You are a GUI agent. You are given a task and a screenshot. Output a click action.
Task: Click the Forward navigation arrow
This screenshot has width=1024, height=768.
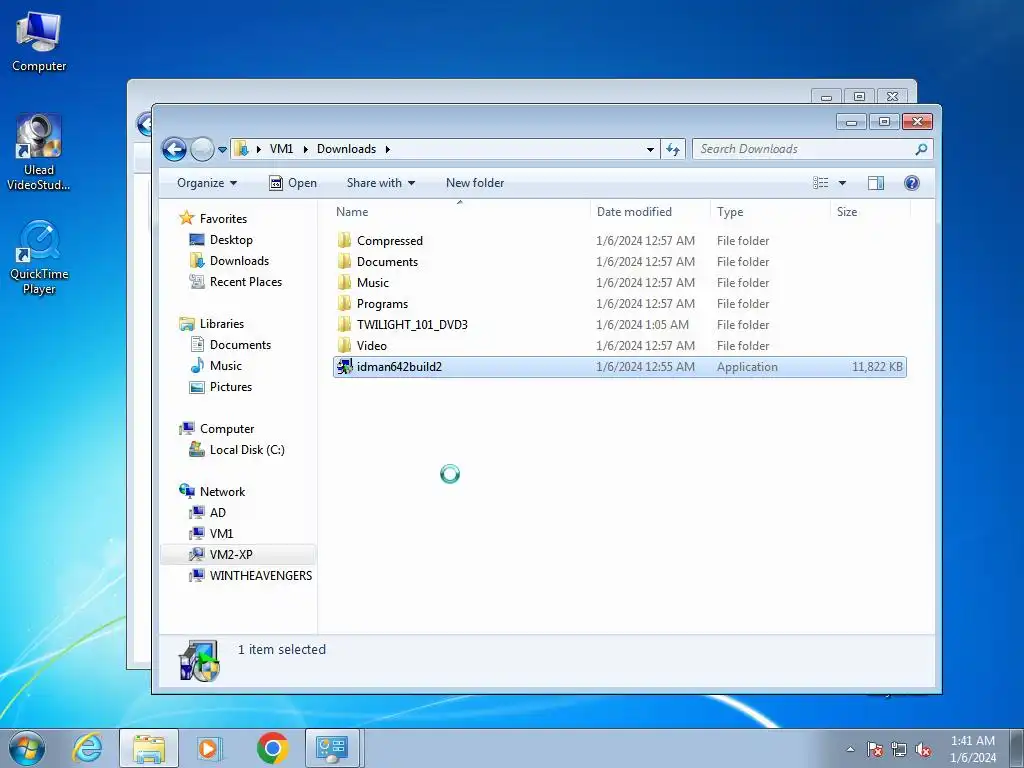click(x=202, y=150)
